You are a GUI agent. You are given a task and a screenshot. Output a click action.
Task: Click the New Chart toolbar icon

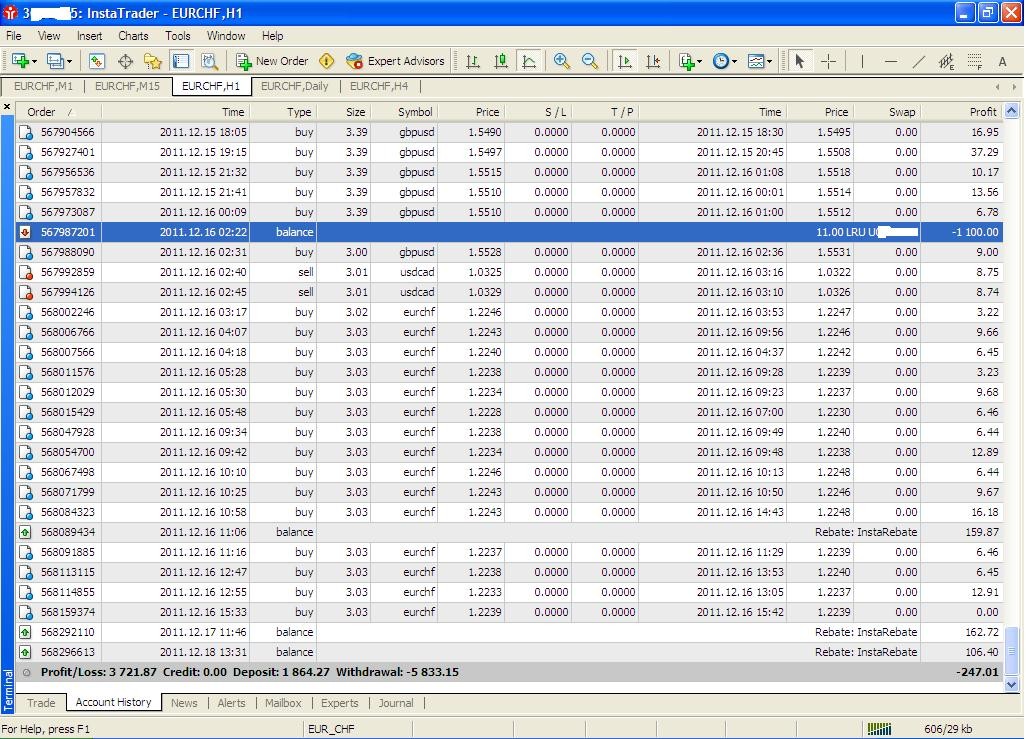(20, 61)
